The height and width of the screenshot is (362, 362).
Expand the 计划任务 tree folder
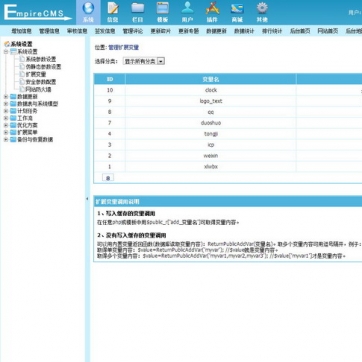[x=6, y=111]
